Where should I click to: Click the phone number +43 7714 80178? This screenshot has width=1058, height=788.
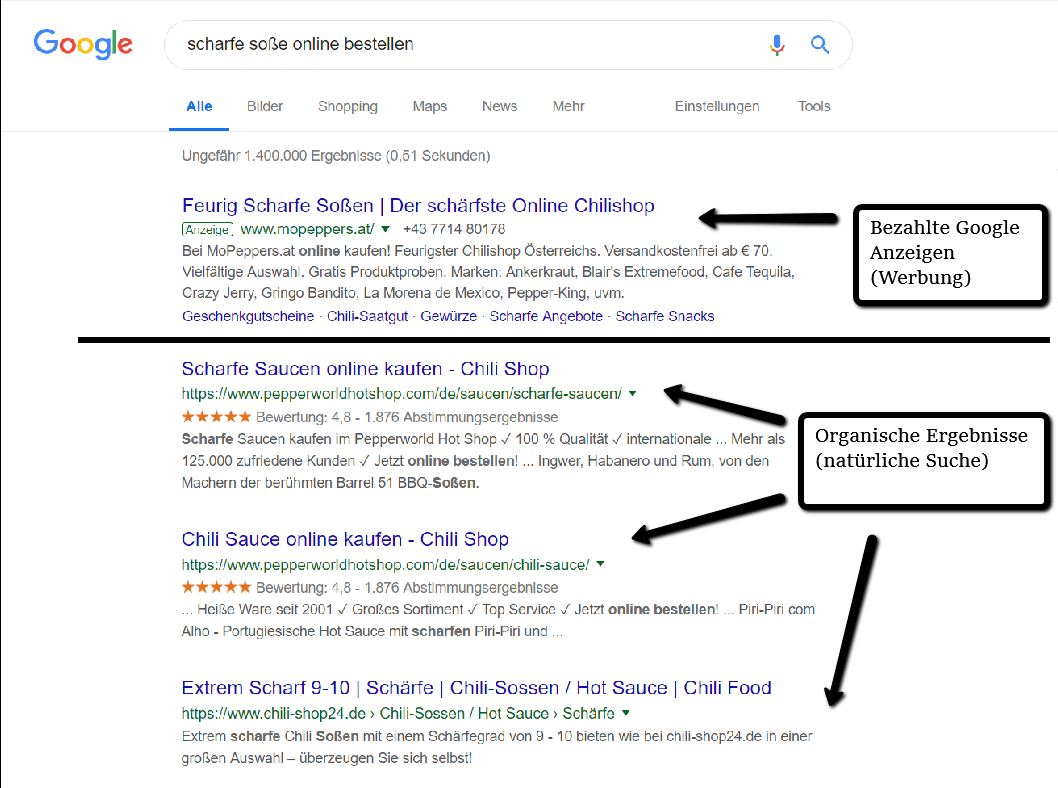pos(454,229)
